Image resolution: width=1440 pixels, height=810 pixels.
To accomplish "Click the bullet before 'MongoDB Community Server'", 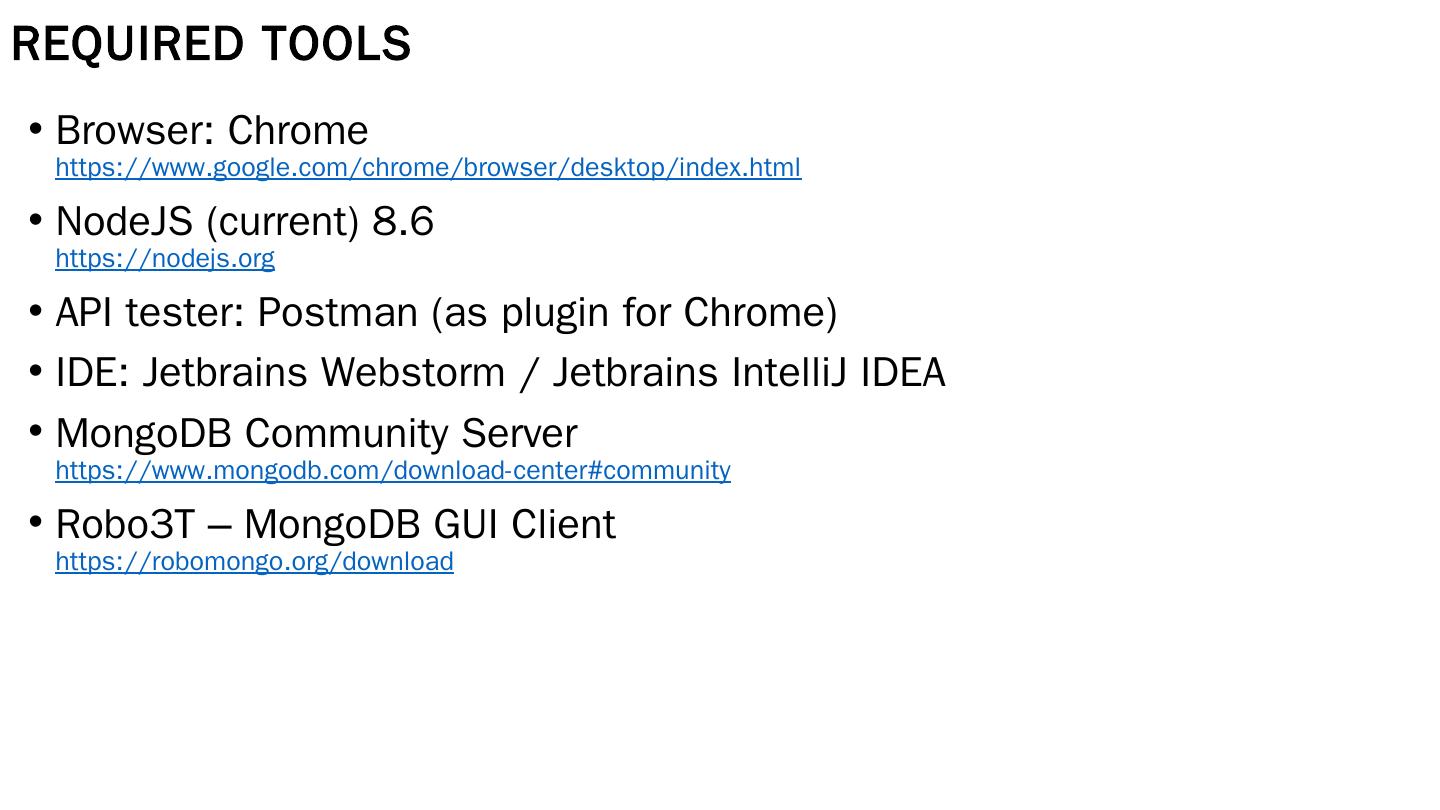I will [x=35, y=432].
